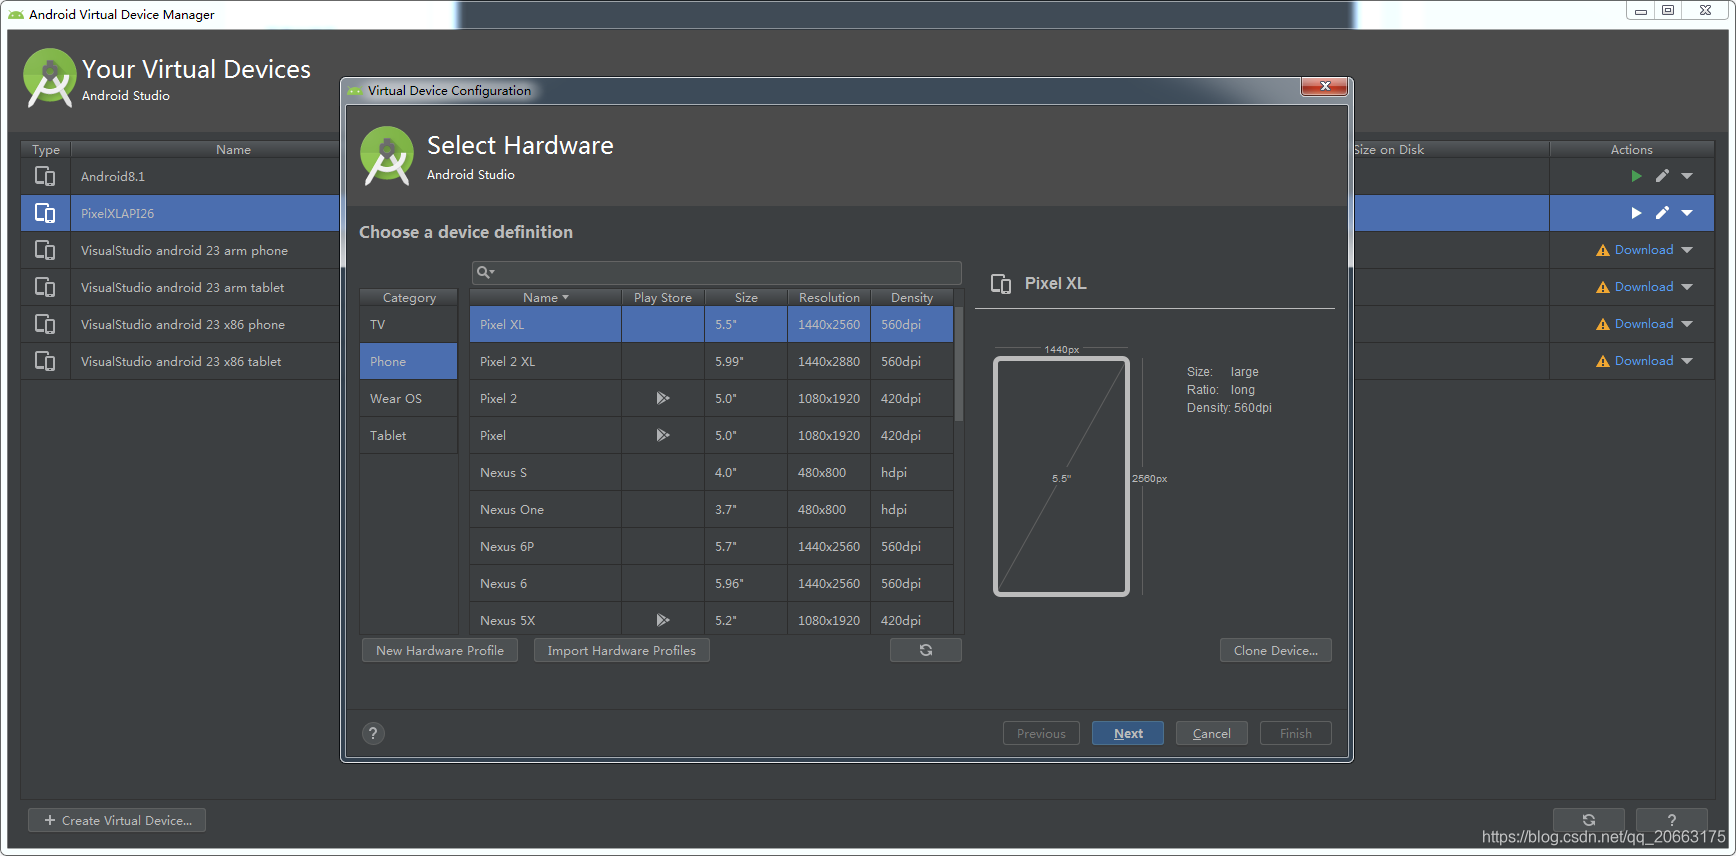This screenshot has width=1736, height=856.
Task: Launch the PixelXLAPI26 virtual device
Action: click(x=1636, y=213)
